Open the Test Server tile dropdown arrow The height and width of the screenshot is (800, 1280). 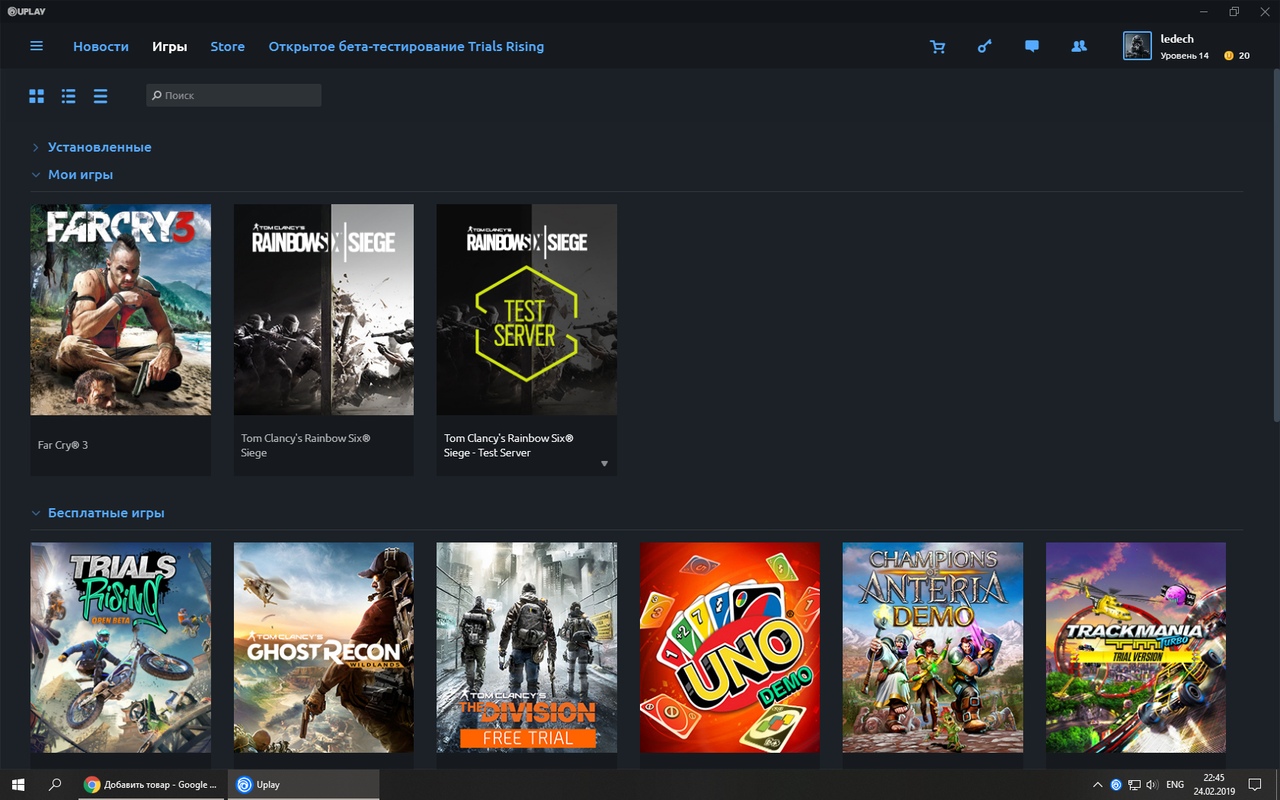pos(604,464)
